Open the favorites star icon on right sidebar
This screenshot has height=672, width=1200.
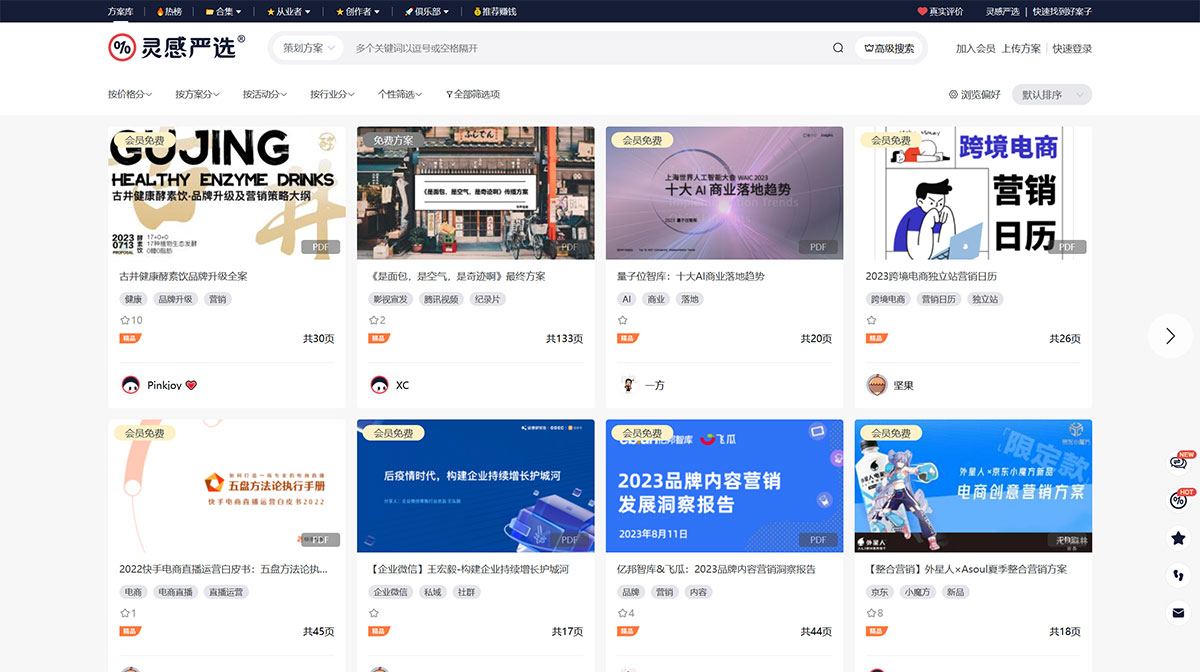pos(1178,537)
